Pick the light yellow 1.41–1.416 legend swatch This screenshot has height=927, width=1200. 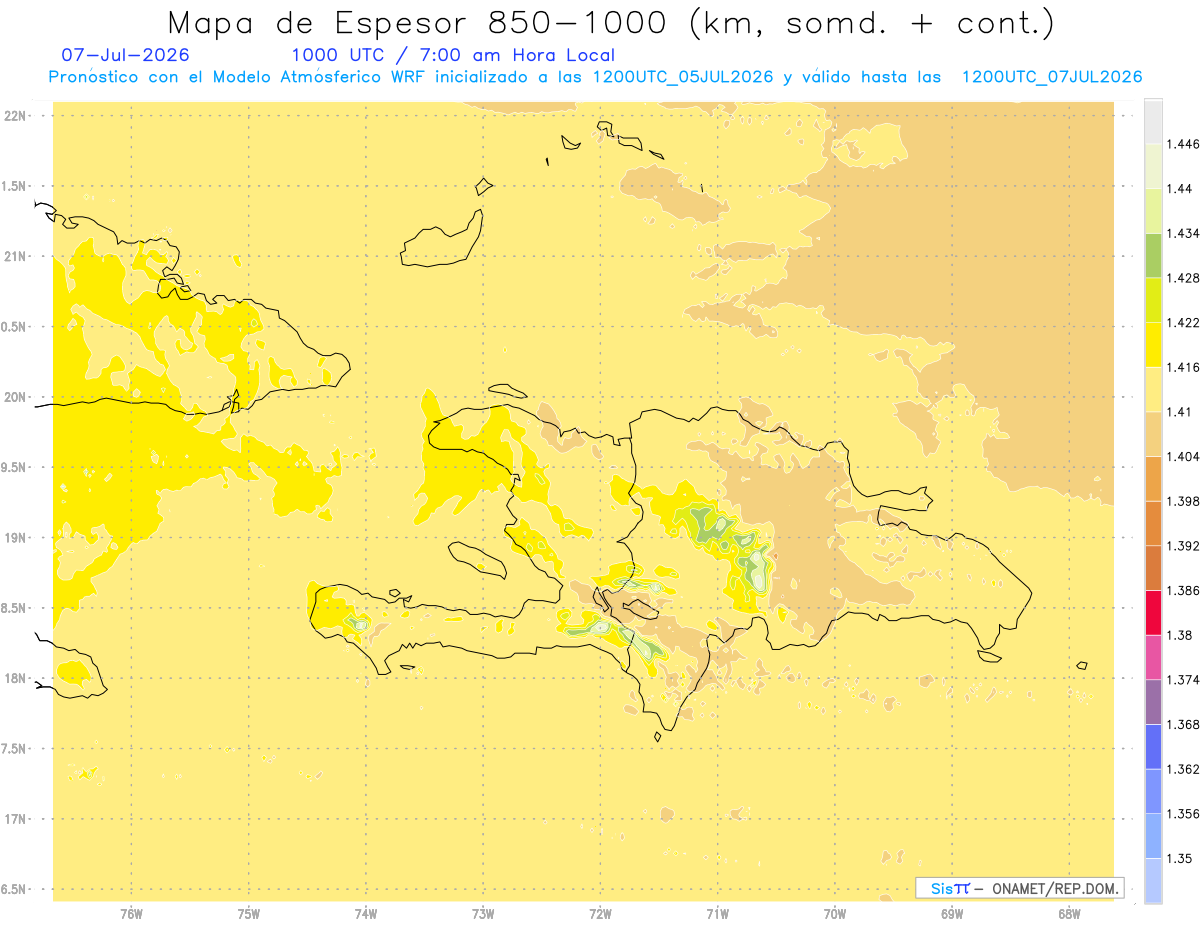point(1153,389)
